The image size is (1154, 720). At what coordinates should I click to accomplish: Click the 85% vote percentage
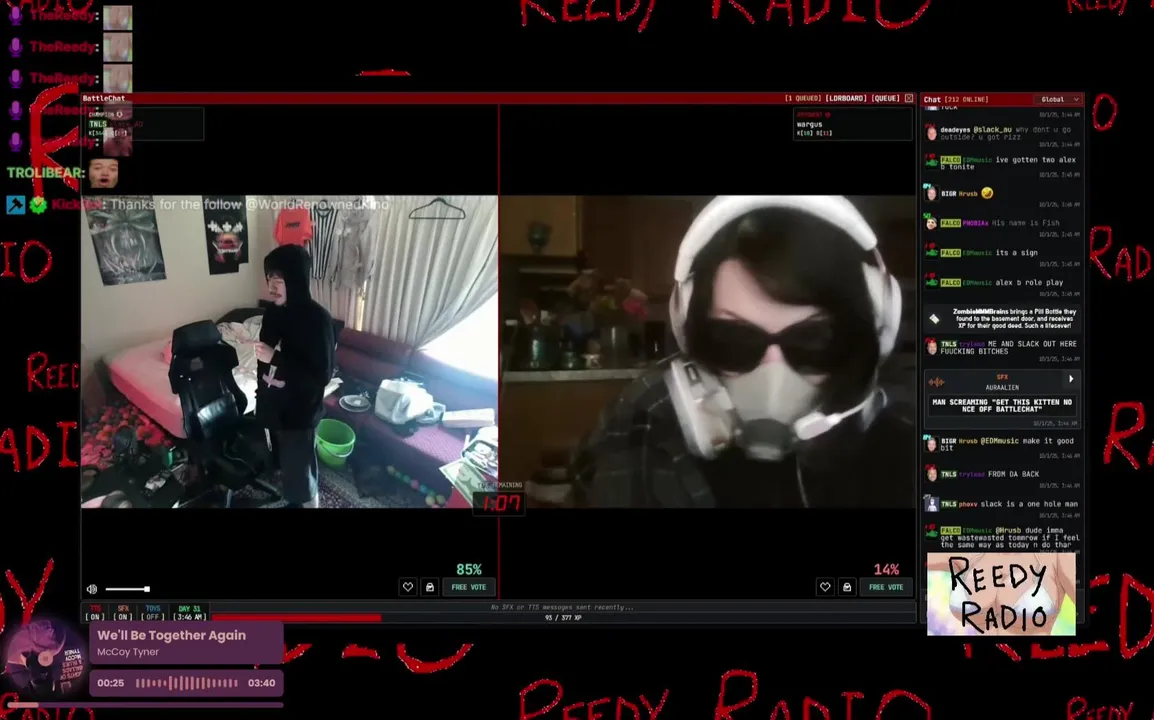pyautogui.click(x=469, y=569)
